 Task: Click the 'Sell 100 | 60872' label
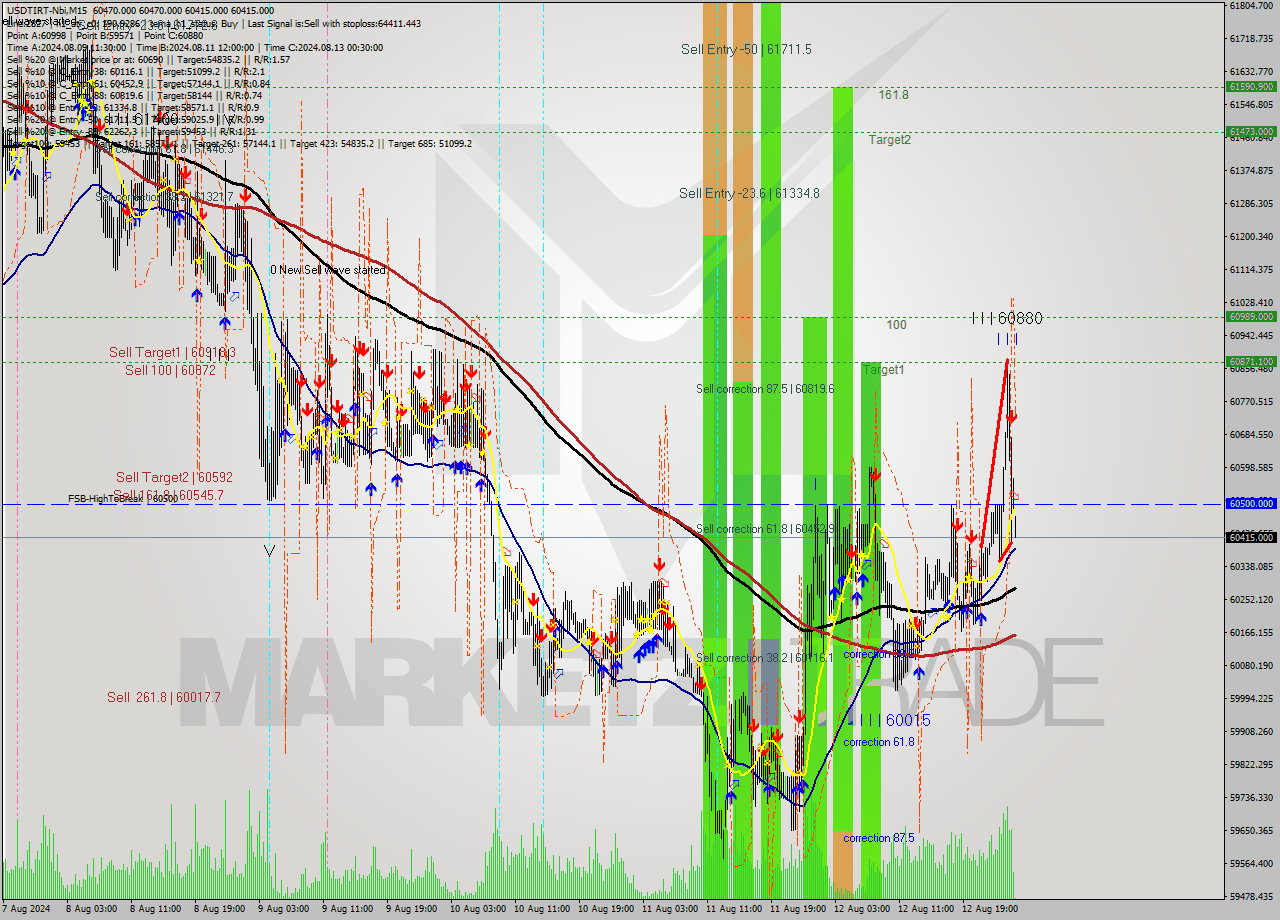pyautogui.click(x=170, y=370)
